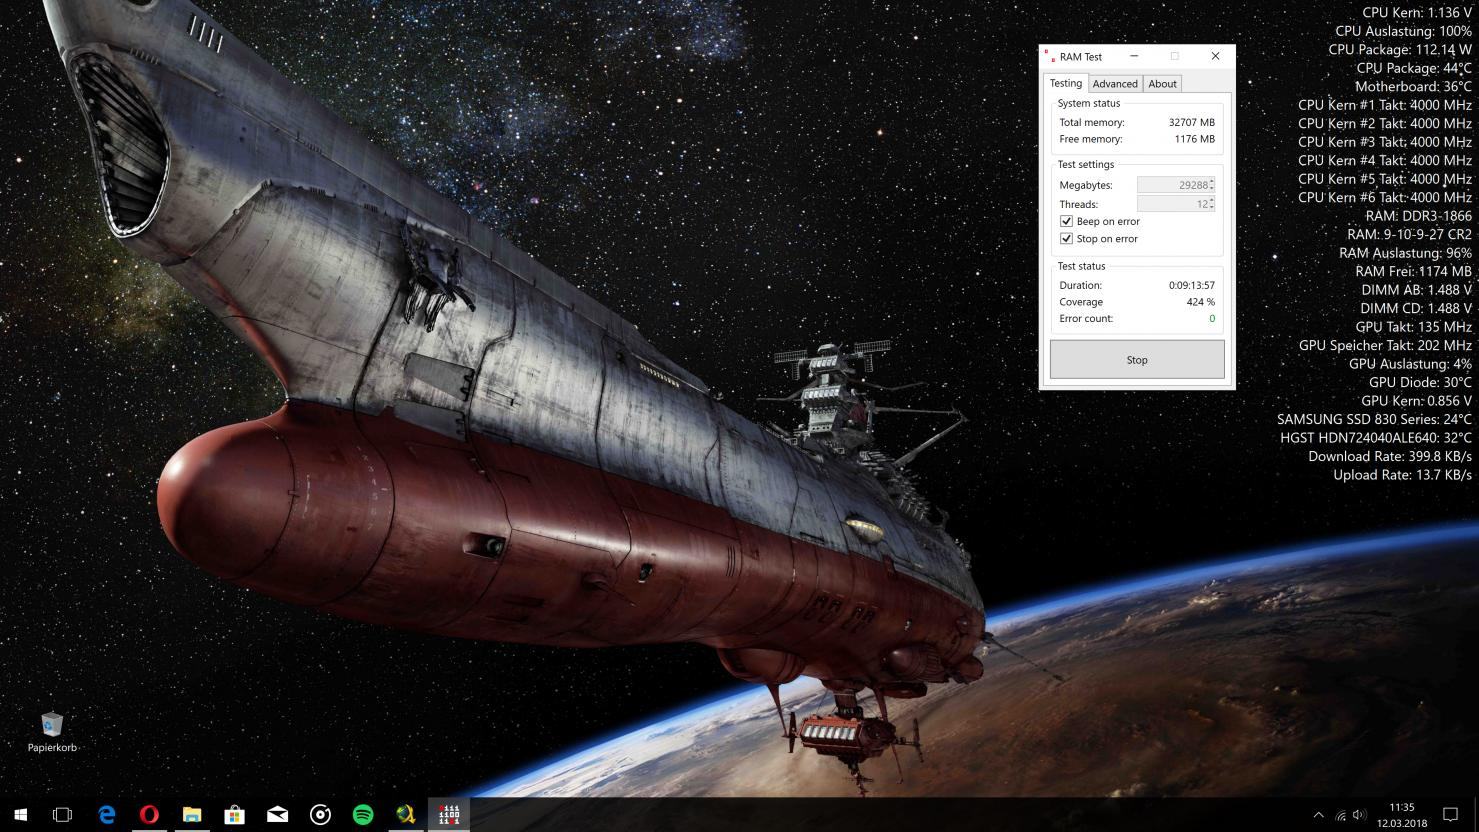Click the Megabytes input field
The image size is (1479, 832).
tap(1176, 185)
